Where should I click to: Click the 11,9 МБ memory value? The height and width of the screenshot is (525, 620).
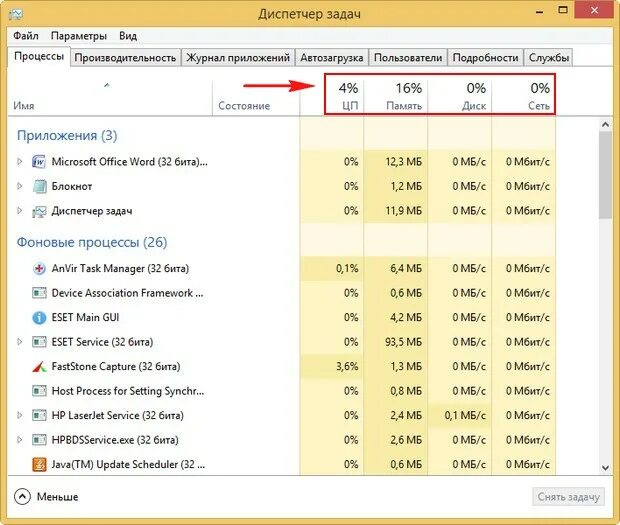coord(404,211)
